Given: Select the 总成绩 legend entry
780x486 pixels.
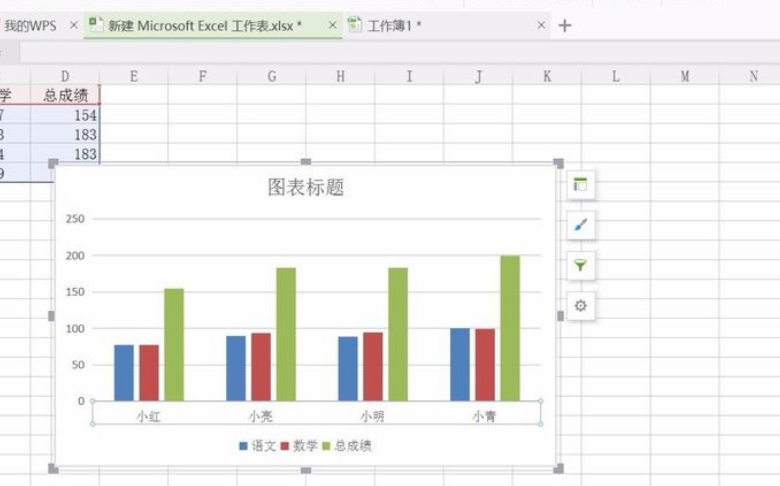Looking at the screenshot, I should coord(347,446).
